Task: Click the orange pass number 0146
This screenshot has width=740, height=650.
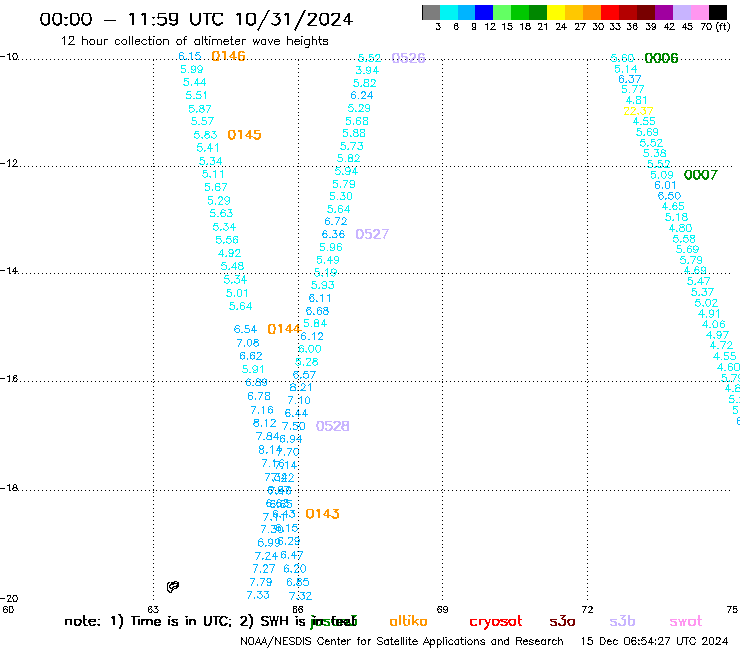Action: 228,56
